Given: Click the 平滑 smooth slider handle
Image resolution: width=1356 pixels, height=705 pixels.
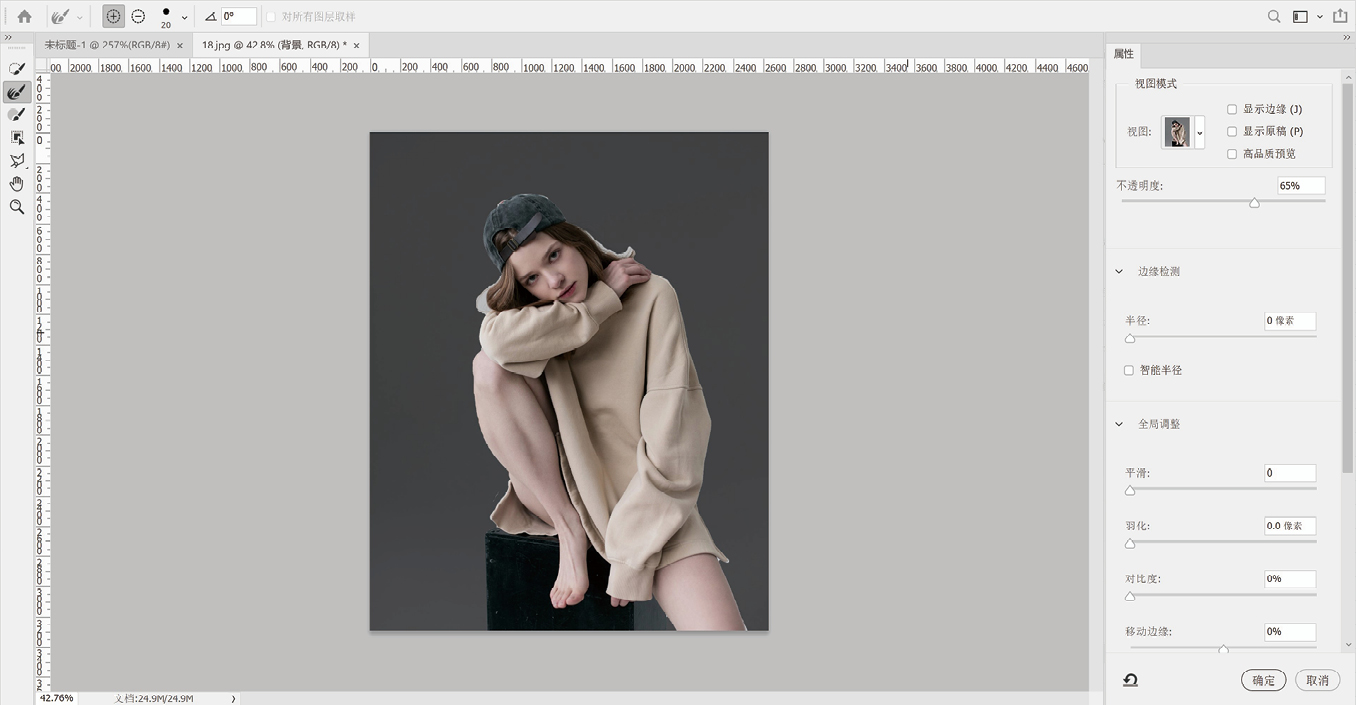Looking at the screenshot, I should tap(1130, 490).
